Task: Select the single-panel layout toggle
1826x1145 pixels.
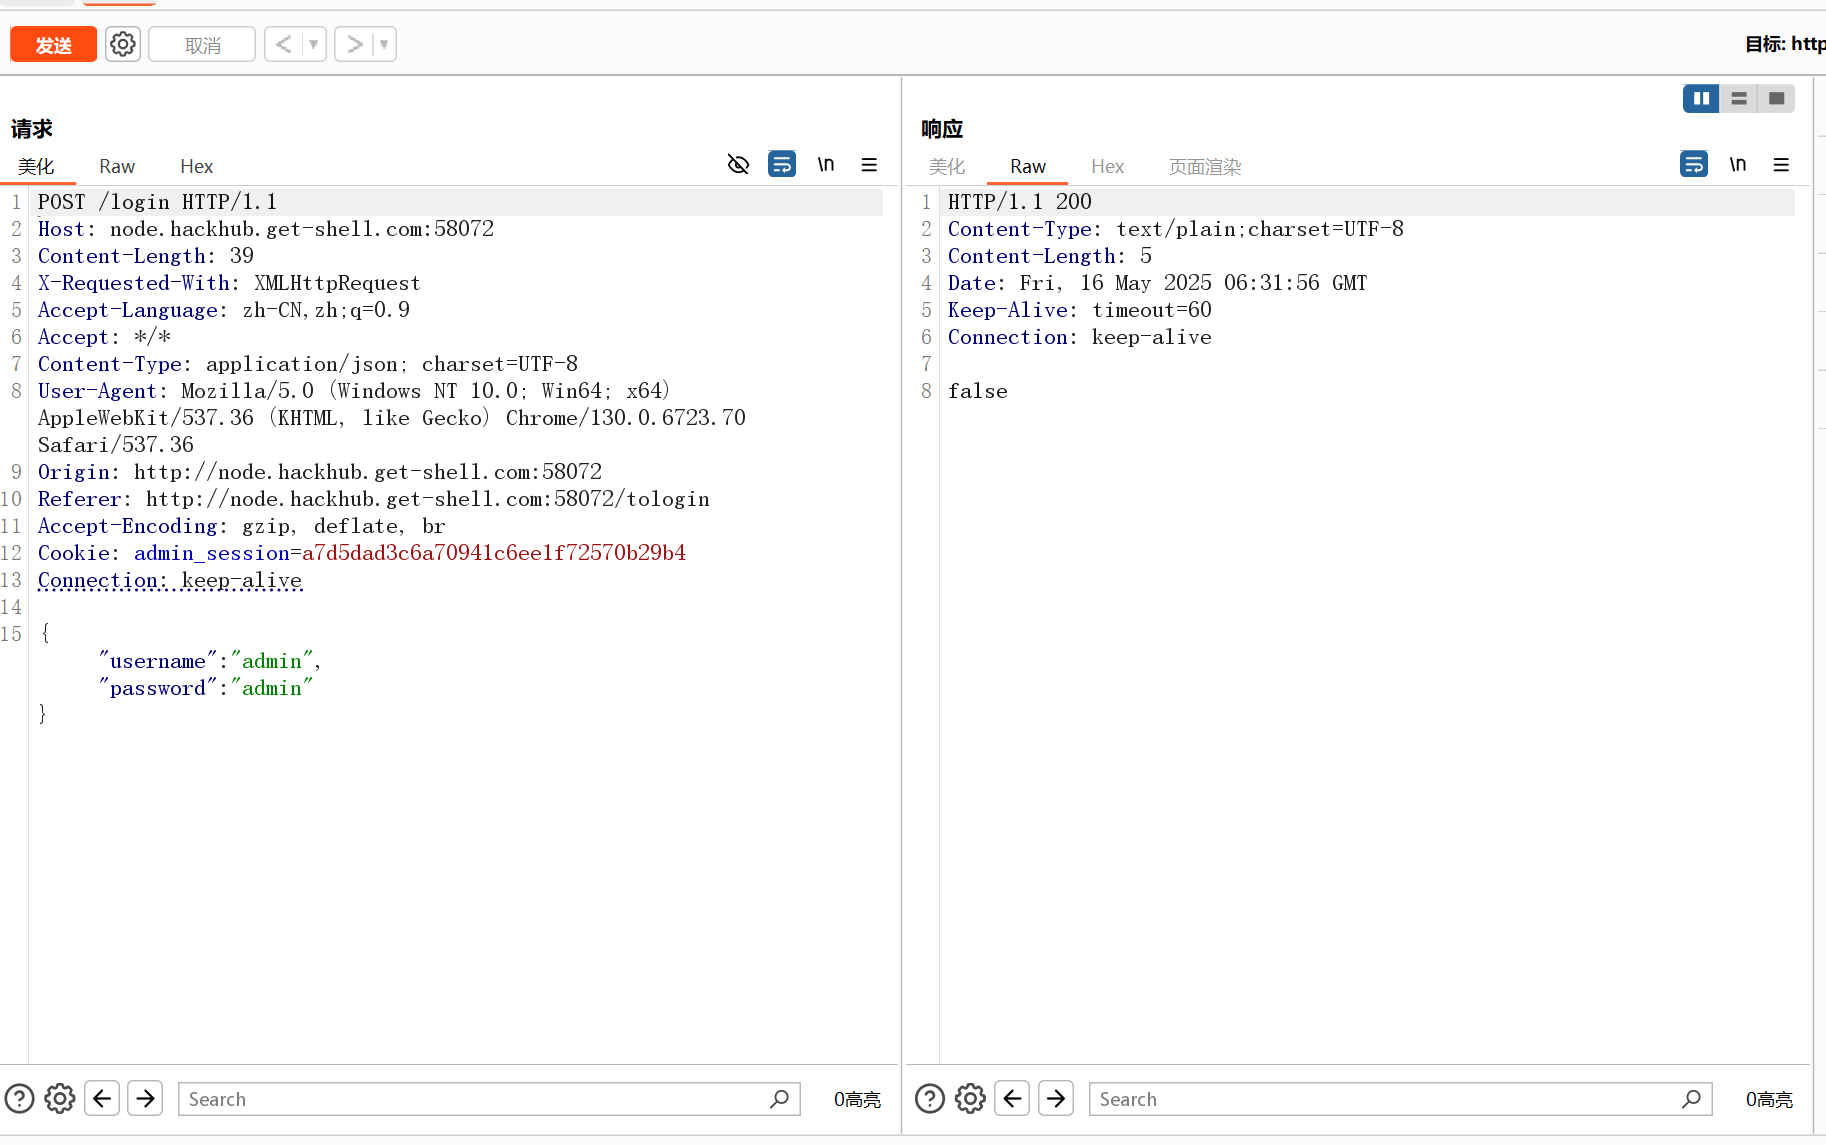Action: tap(1776, 98)
